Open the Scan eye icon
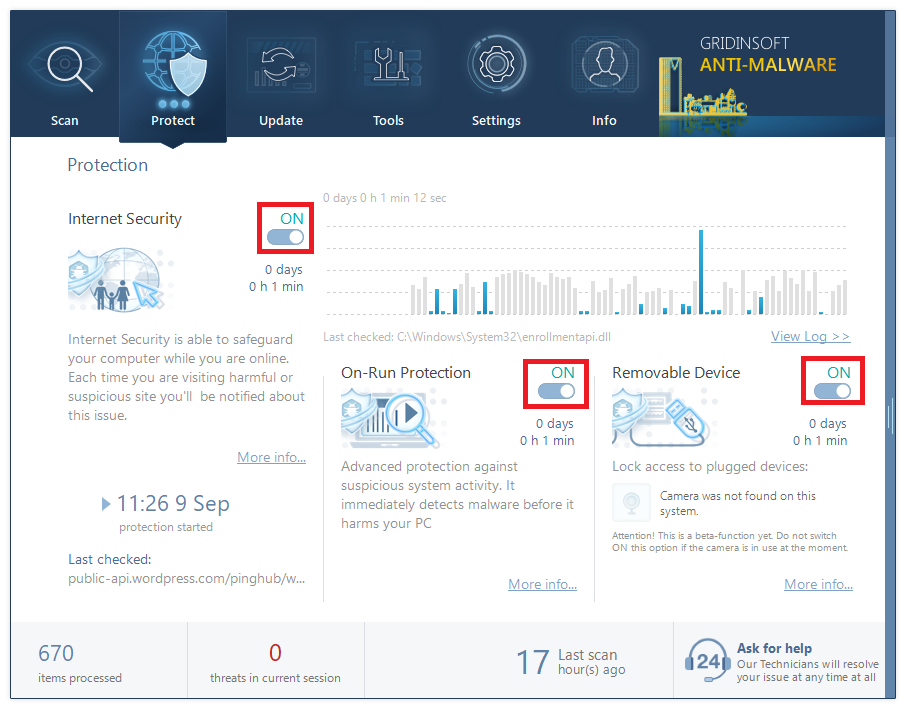The width and height of the screenshot is (907, 710). pyautogui.click(x=65, y=67)
